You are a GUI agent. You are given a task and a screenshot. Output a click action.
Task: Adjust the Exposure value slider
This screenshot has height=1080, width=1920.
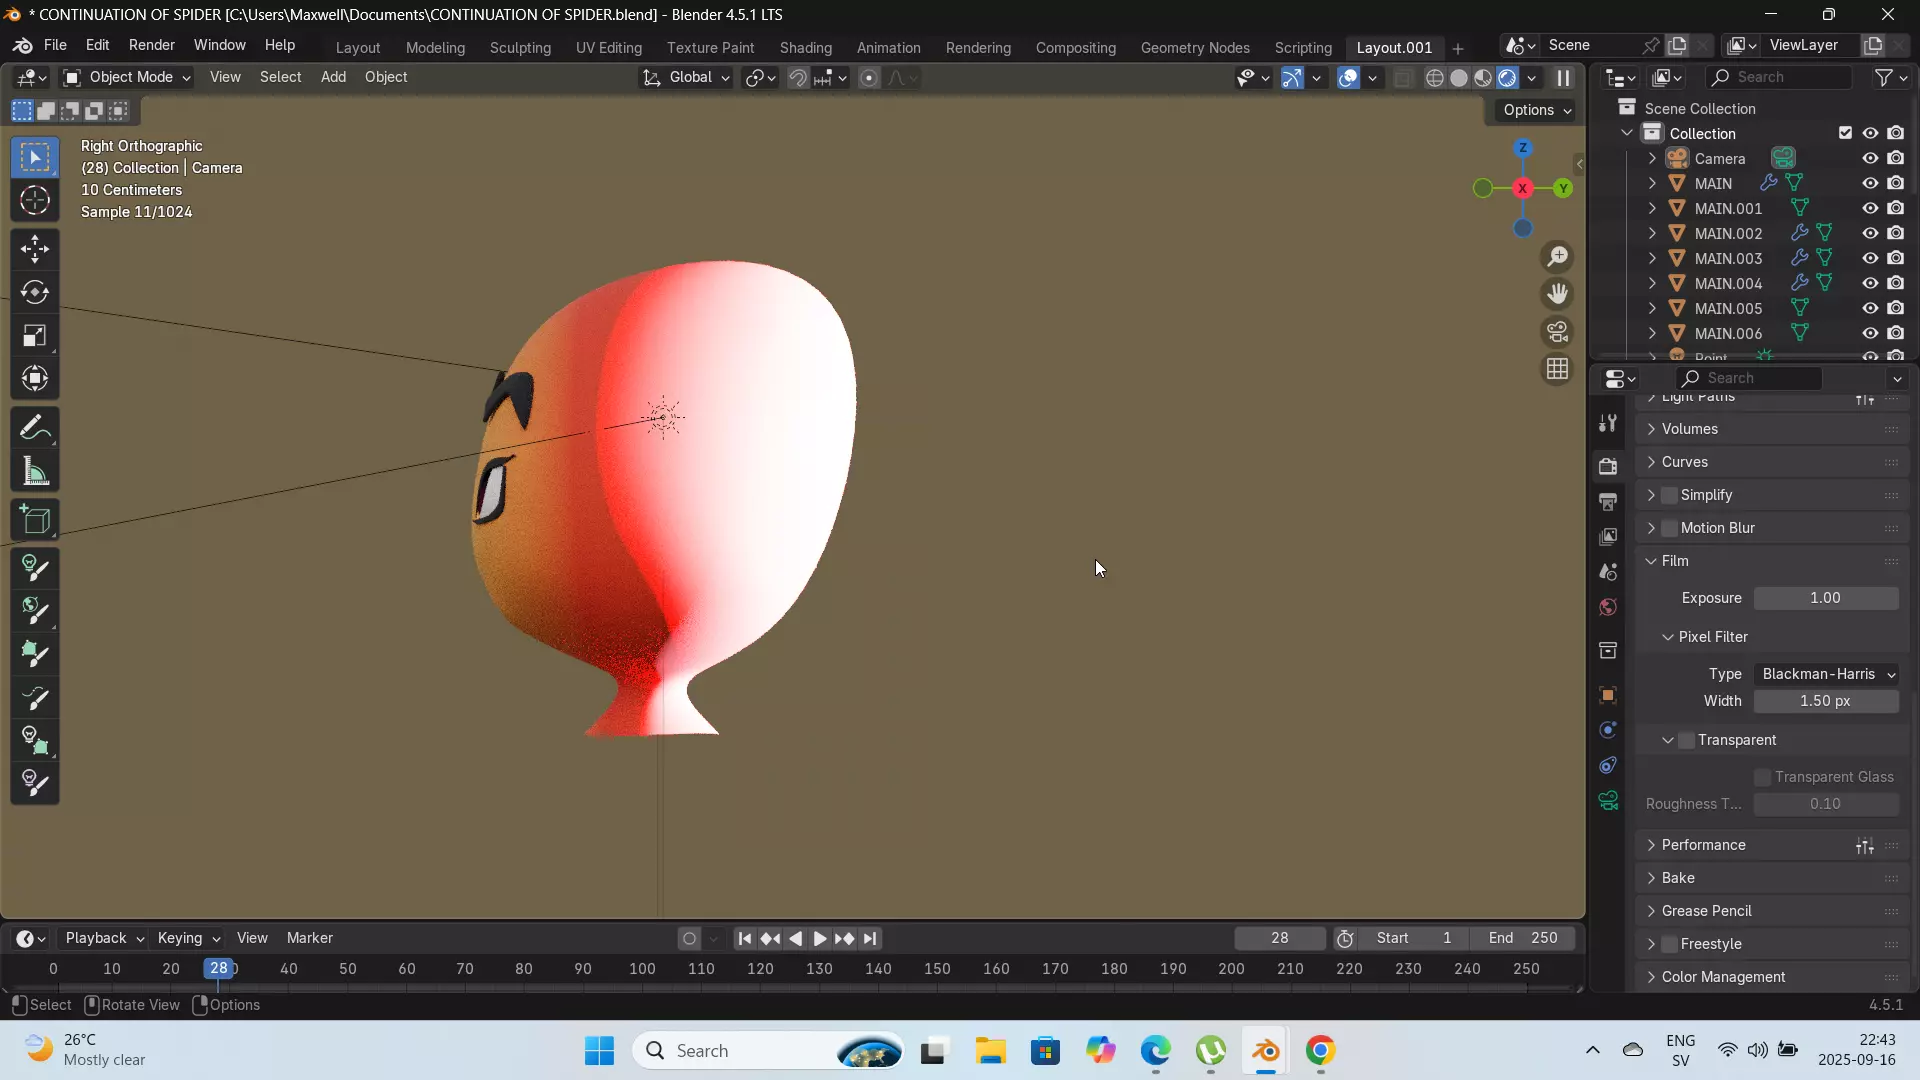tap(1826, 598)
